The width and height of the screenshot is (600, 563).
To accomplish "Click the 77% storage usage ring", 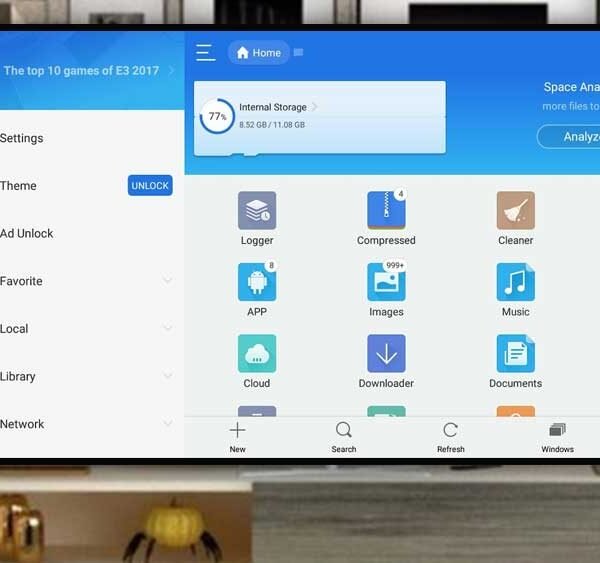I will tap(217, 116).
